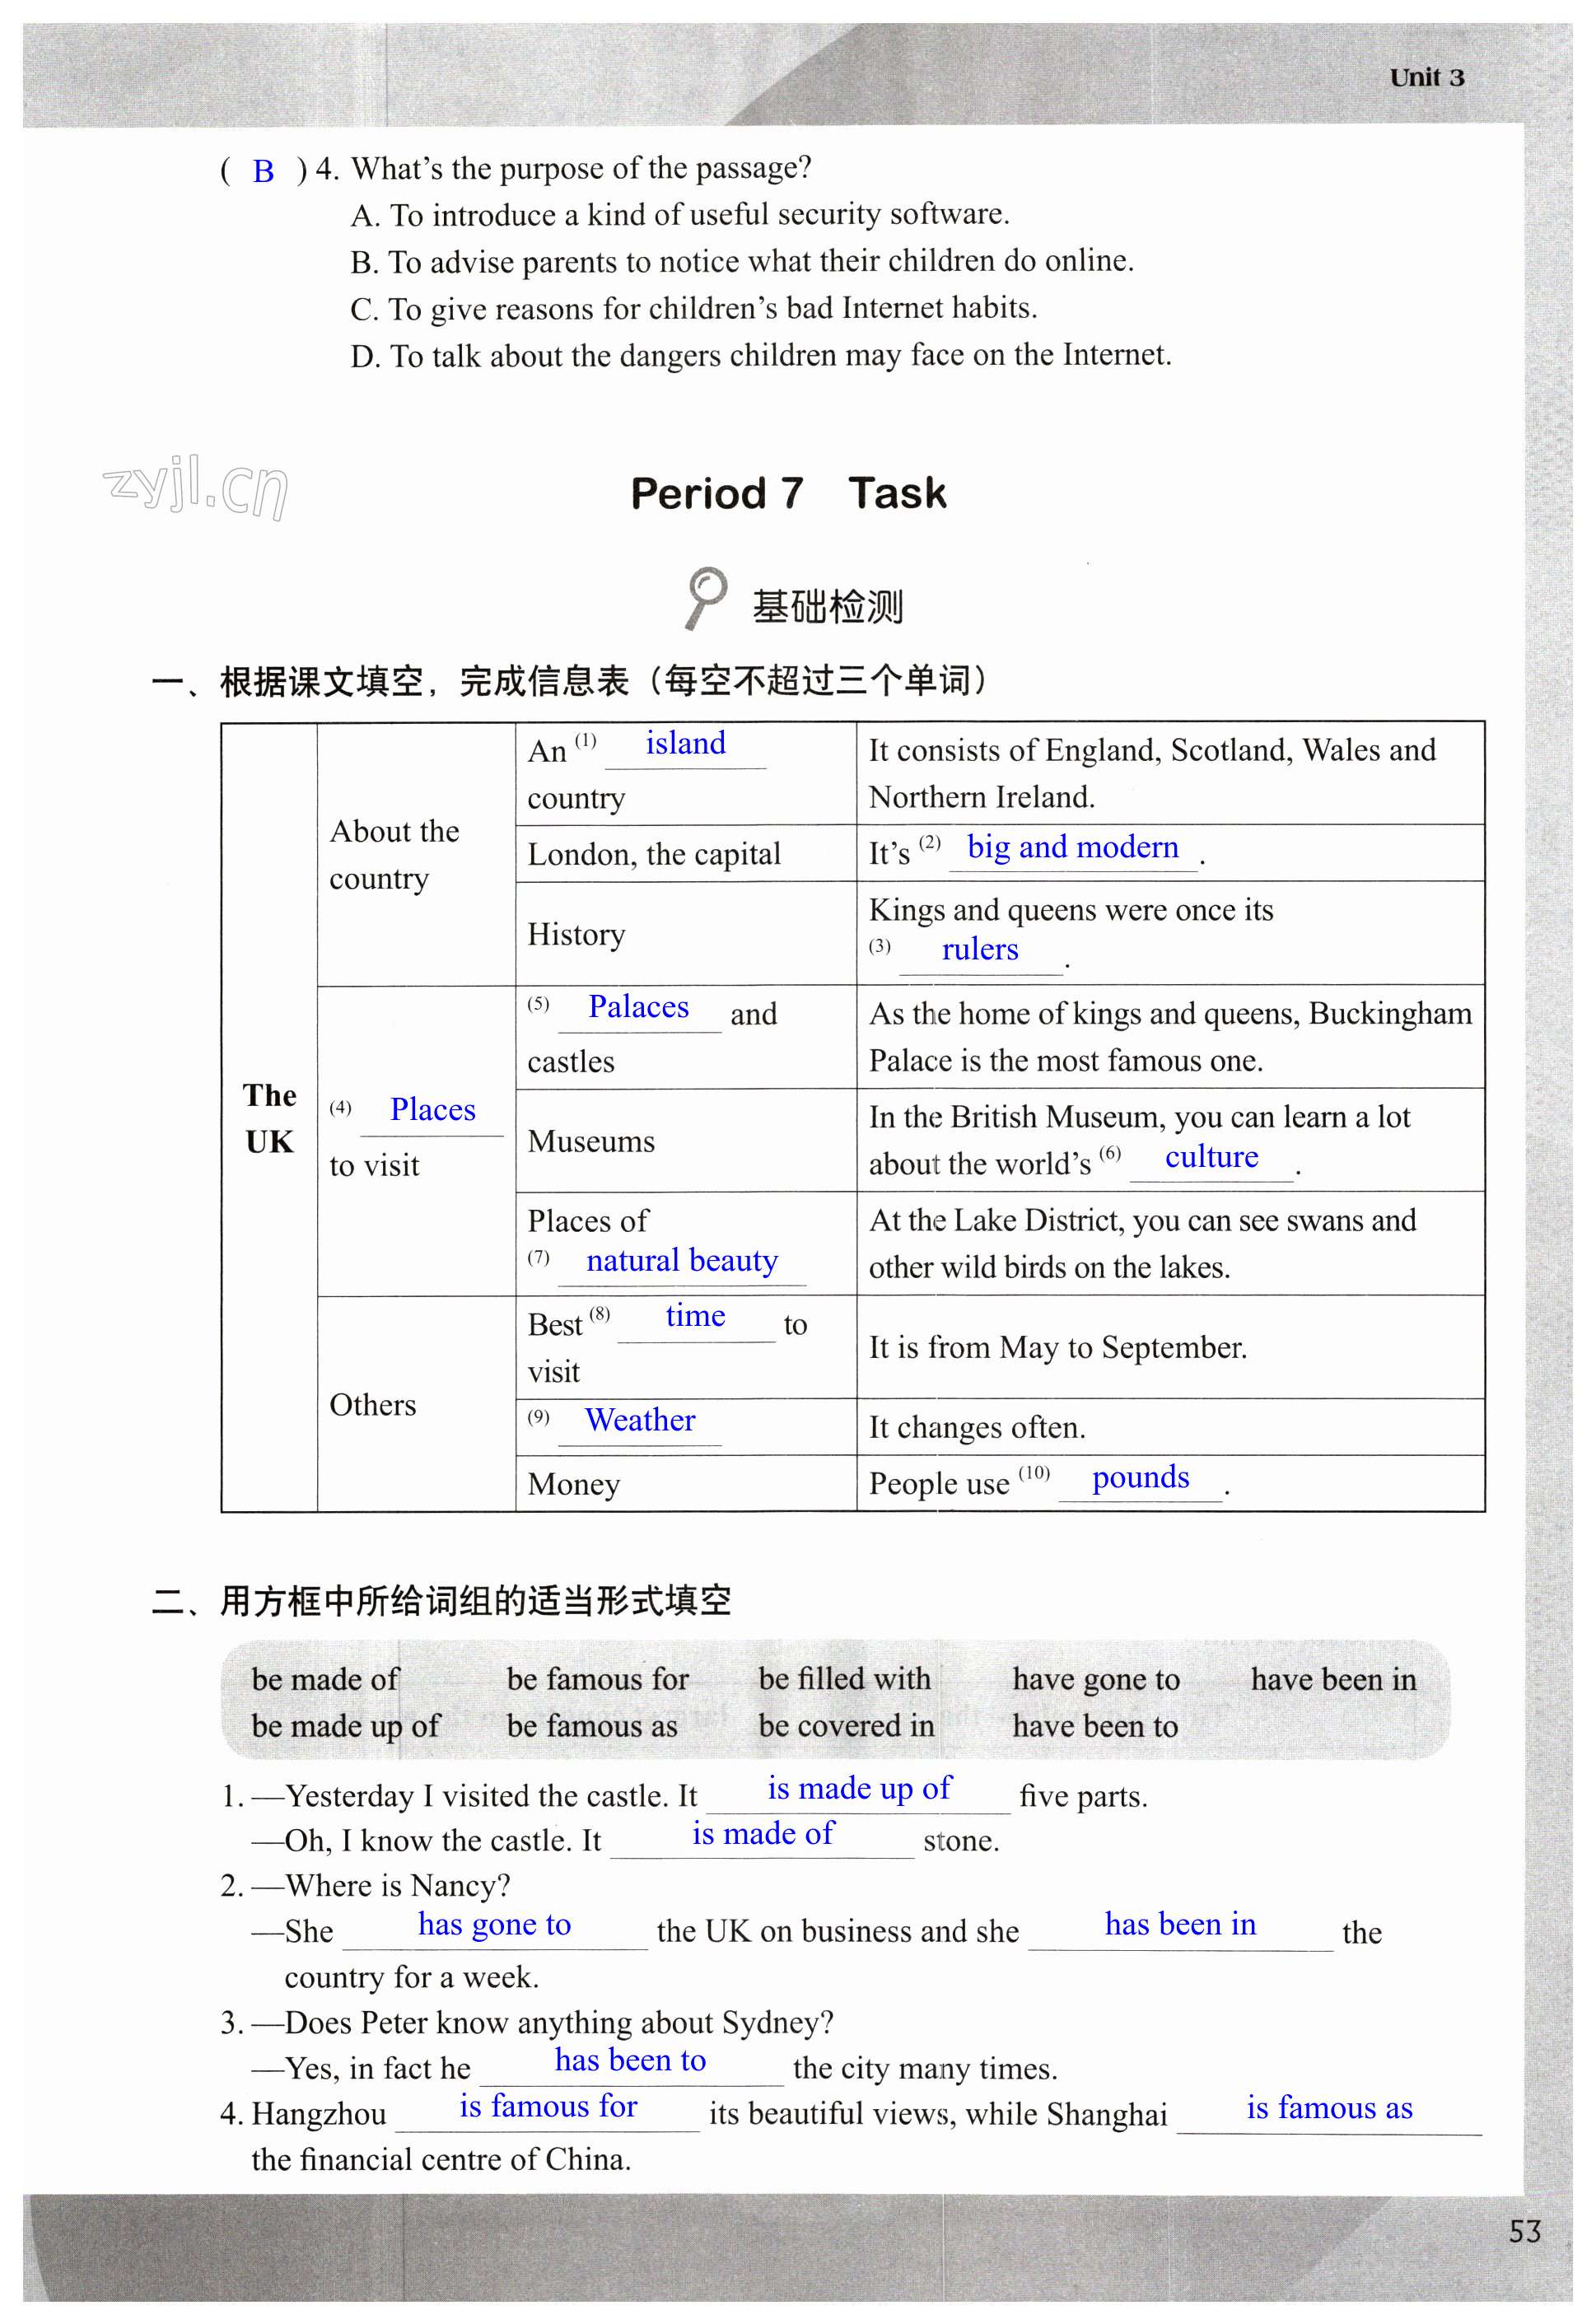This screenshot has height=2324, width=1596.
Task: Click 'It is from May to September.'
Action: pyautogui.click(x=1057, y=1347)
